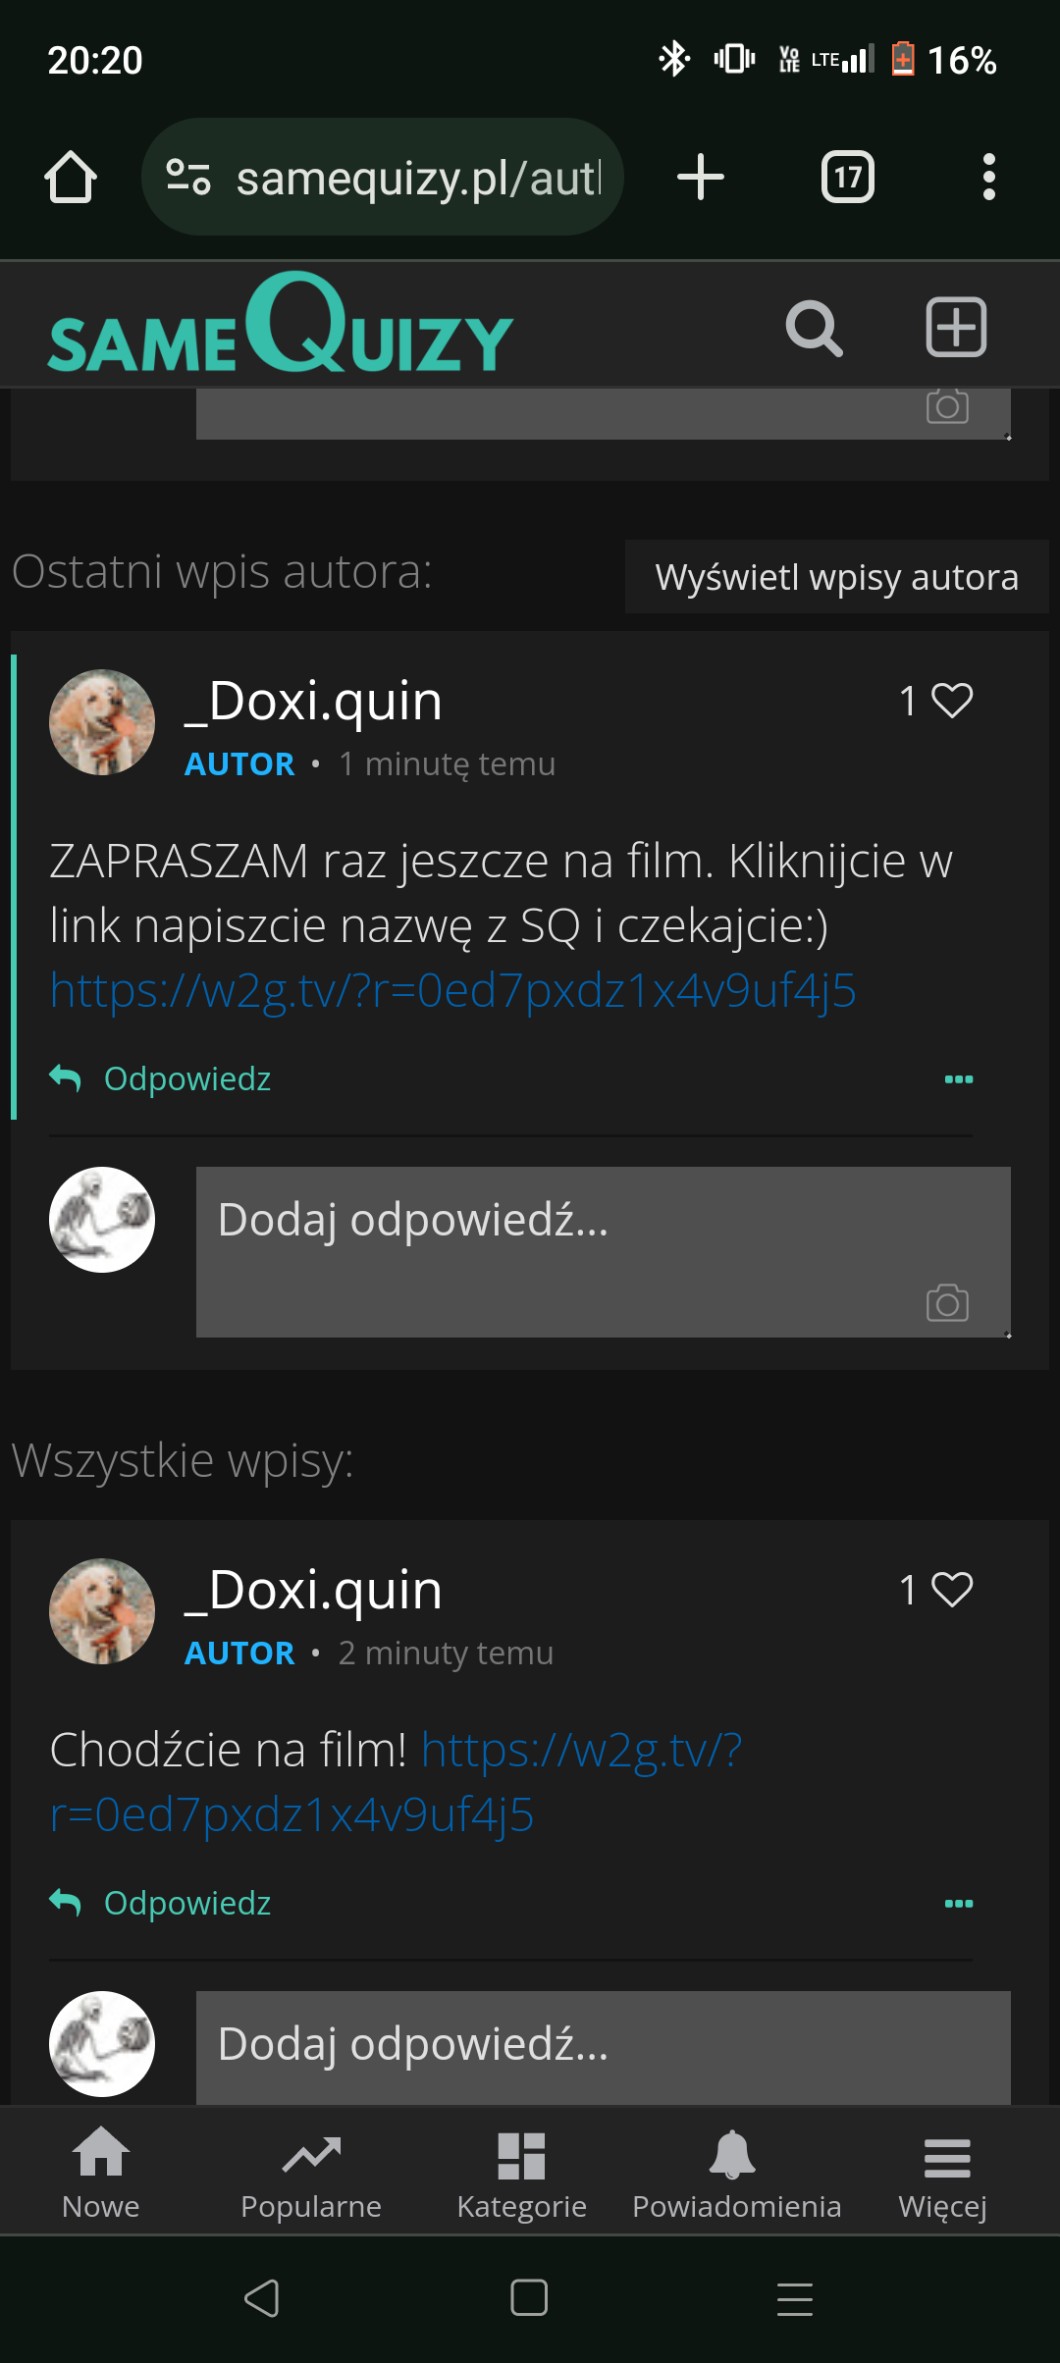Like the "Chodźcie na film!" post

(951, 1589)
